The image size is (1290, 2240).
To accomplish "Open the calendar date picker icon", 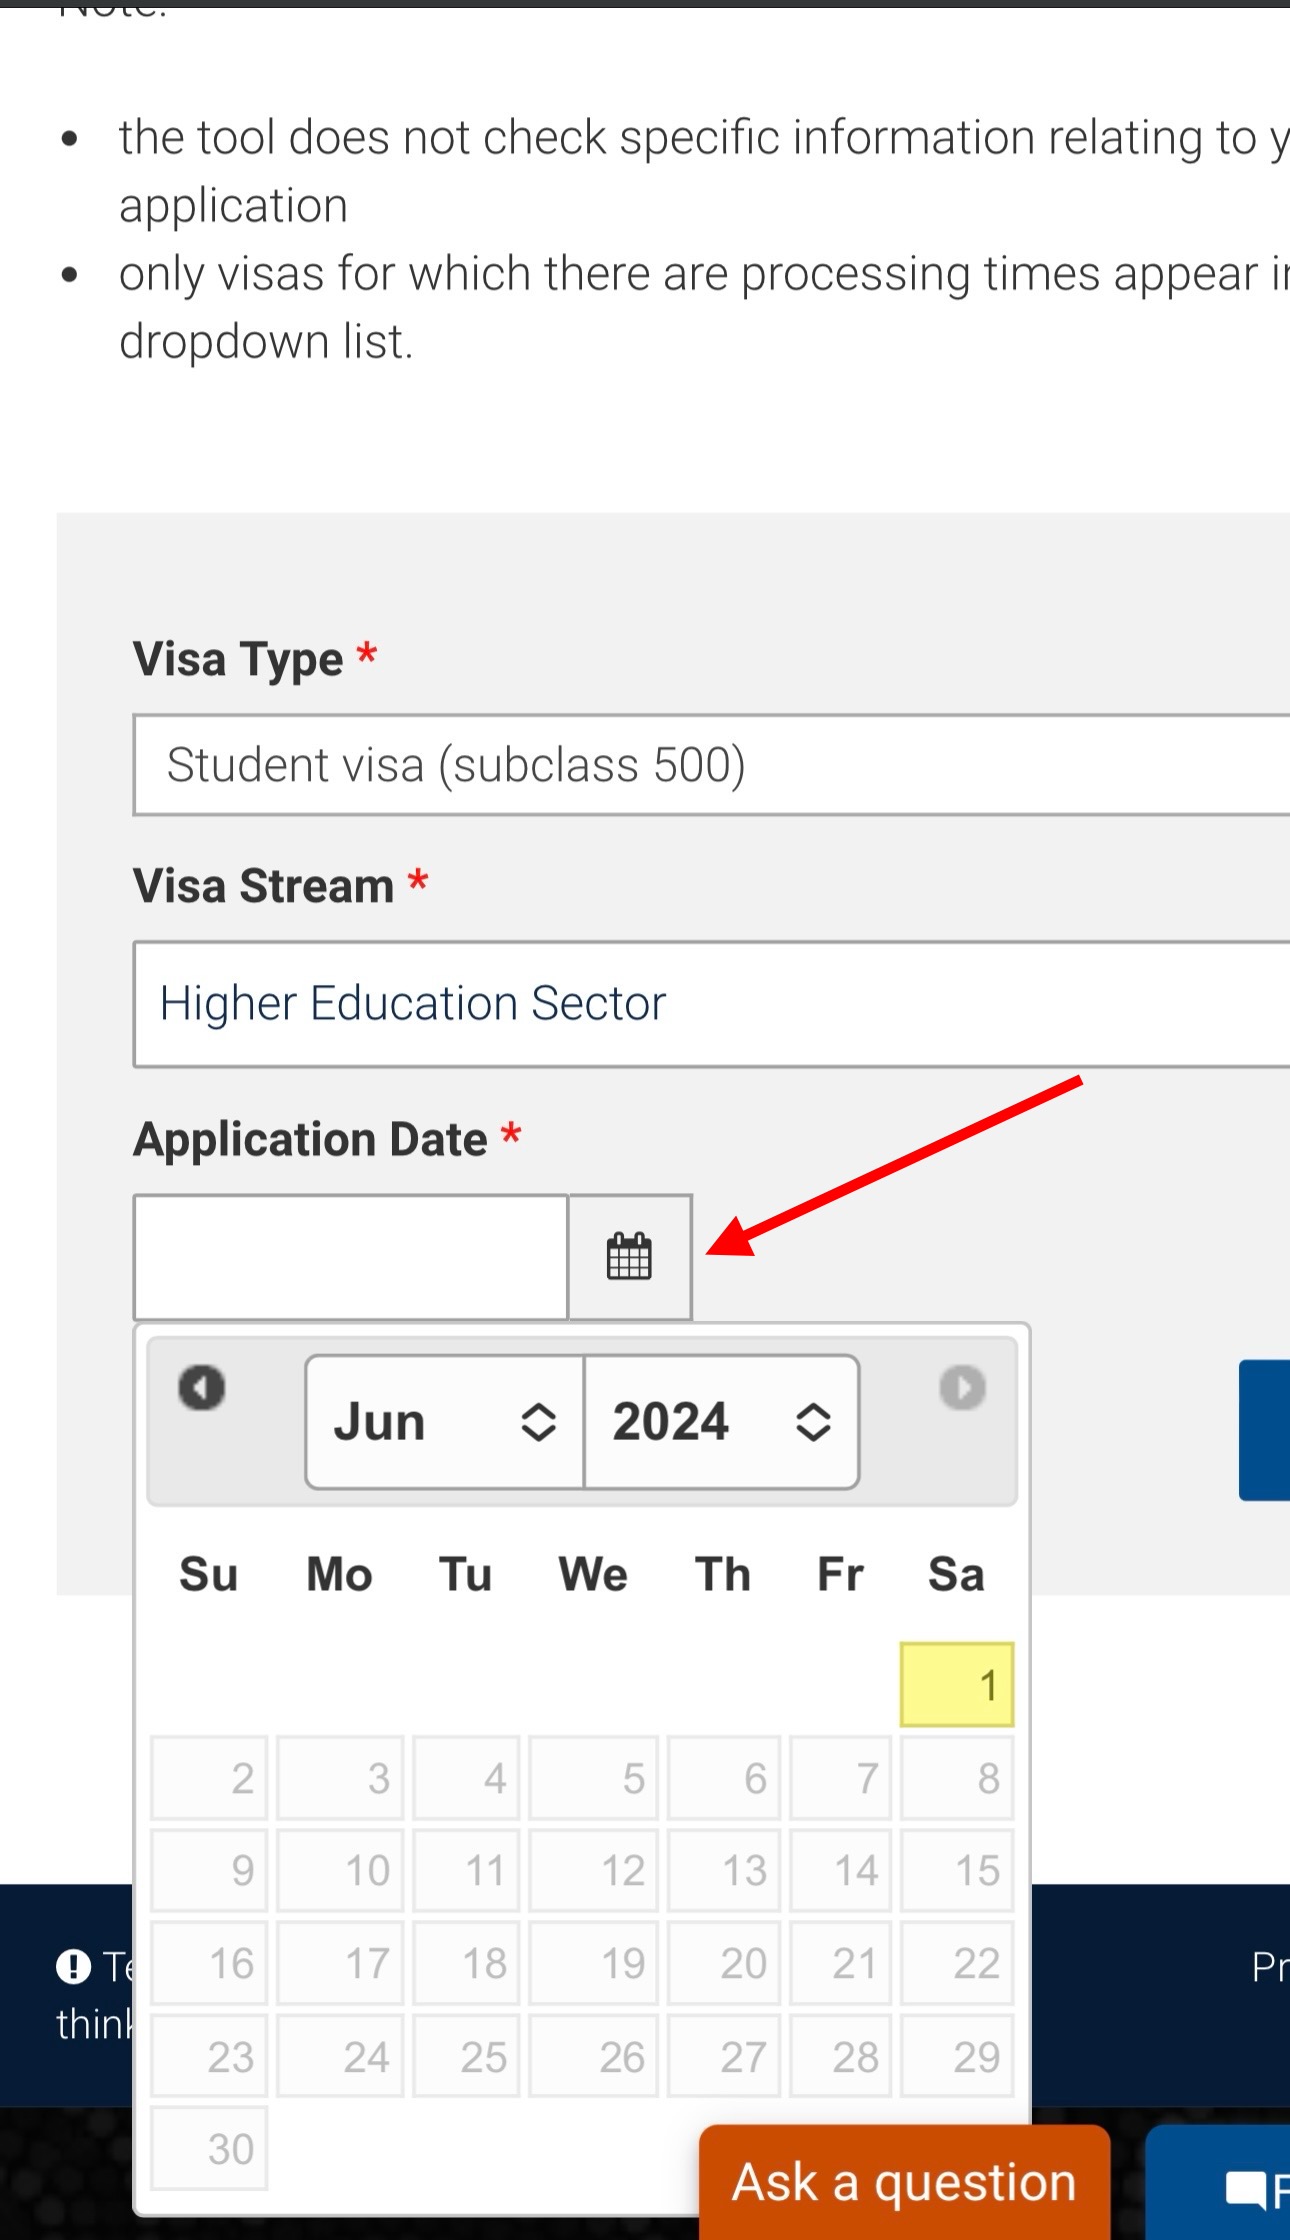I will tap(630, 1257).
